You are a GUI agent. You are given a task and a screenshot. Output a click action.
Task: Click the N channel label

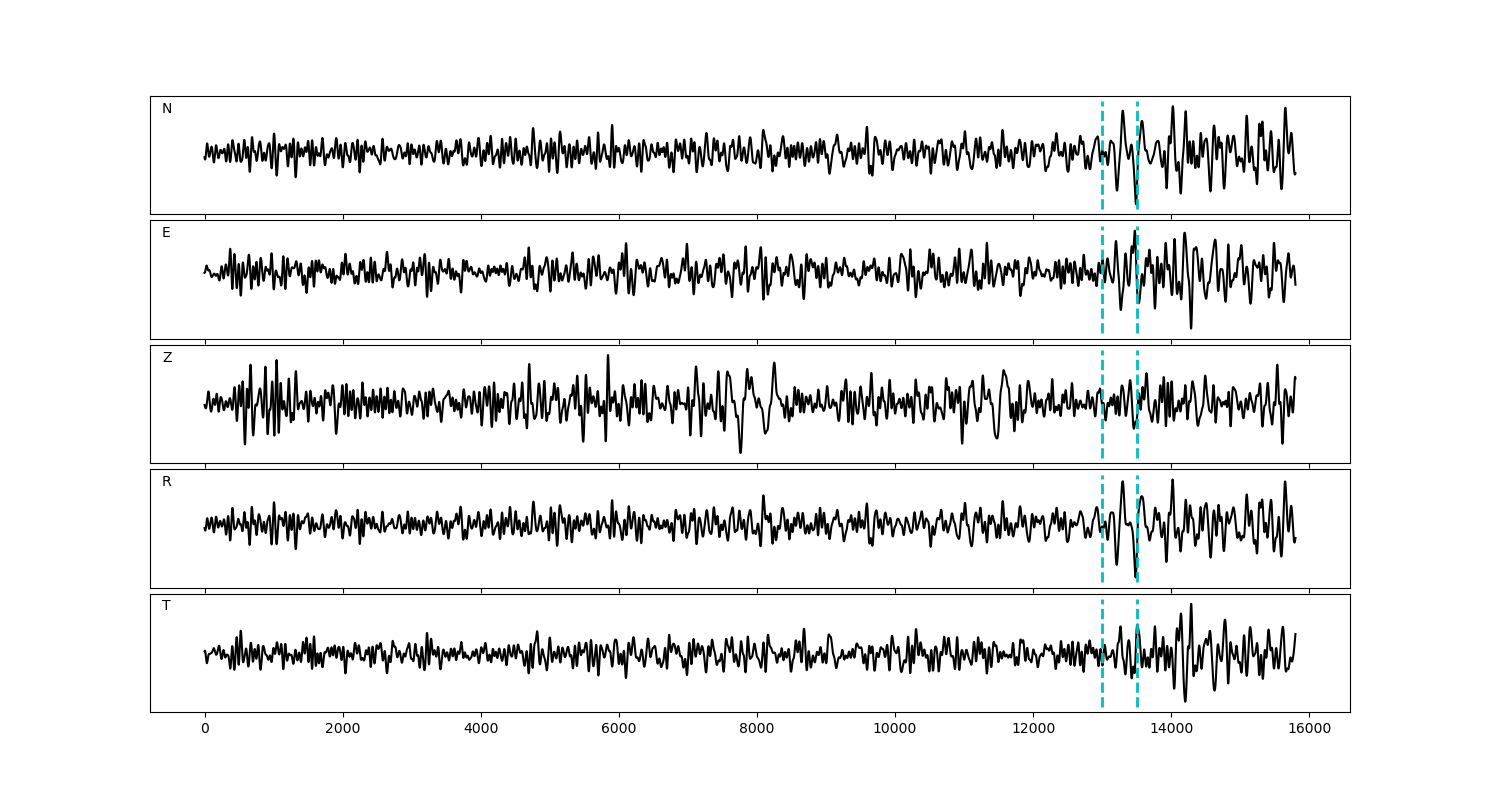(167, 109)
